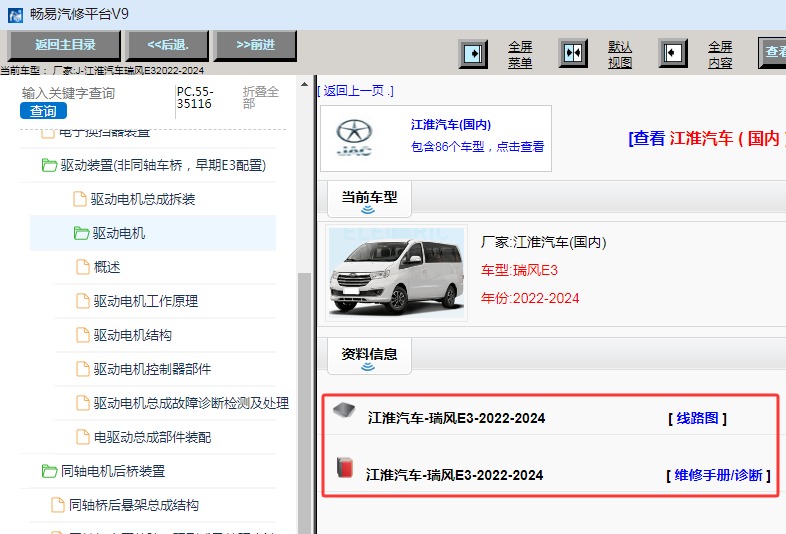786x534 pixels.
Task: Click the text 车型:瑞风E3
Action: (519, 271)
